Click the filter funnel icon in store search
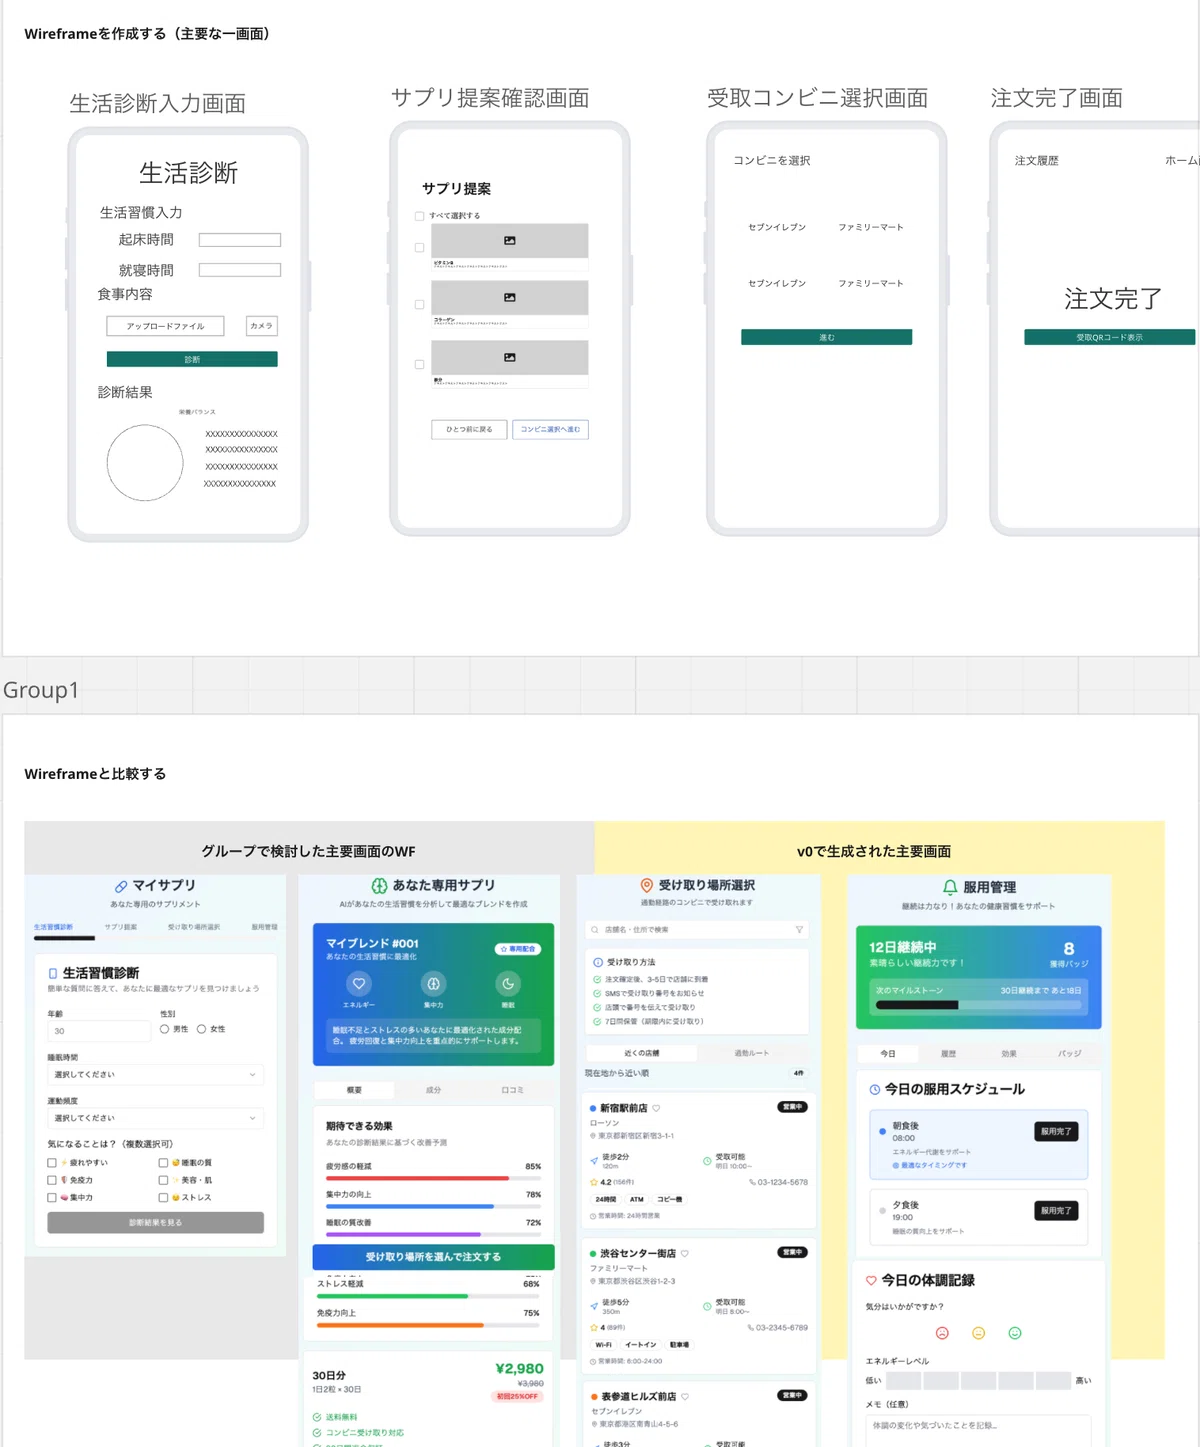Viewport: 1200px width, 1447px height. (x=799, y=930)
